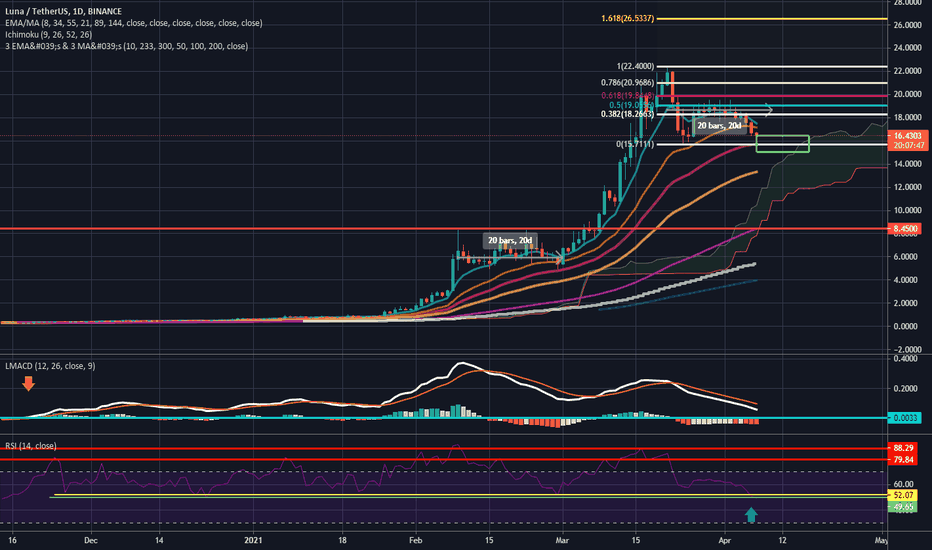Click 22.0000 on the price axis

[x=907, y=71]
